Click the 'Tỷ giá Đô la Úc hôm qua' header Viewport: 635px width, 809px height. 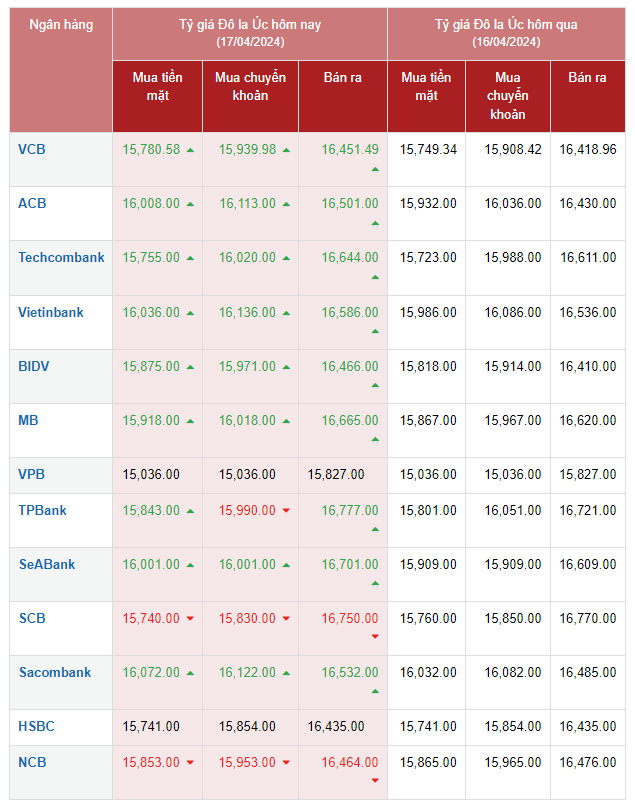[x=506, y=24]
